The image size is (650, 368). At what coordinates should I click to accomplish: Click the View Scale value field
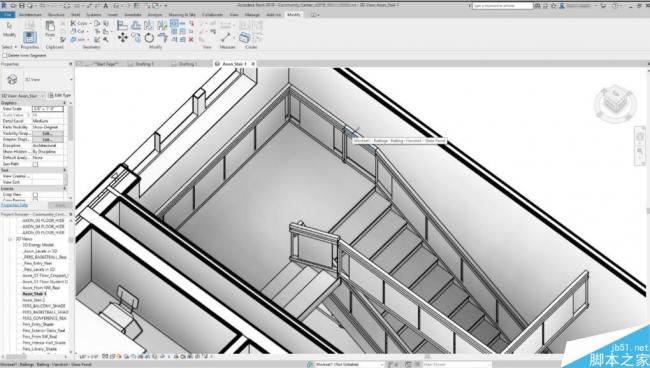tap(48, 109)
